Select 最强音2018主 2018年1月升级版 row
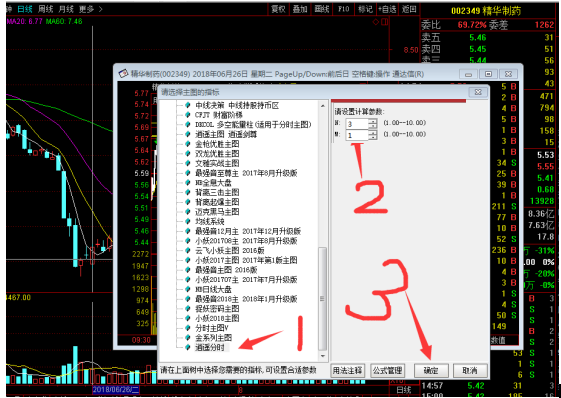The height and width of the screenshot is (398, 561). click(x=246, y=299)
